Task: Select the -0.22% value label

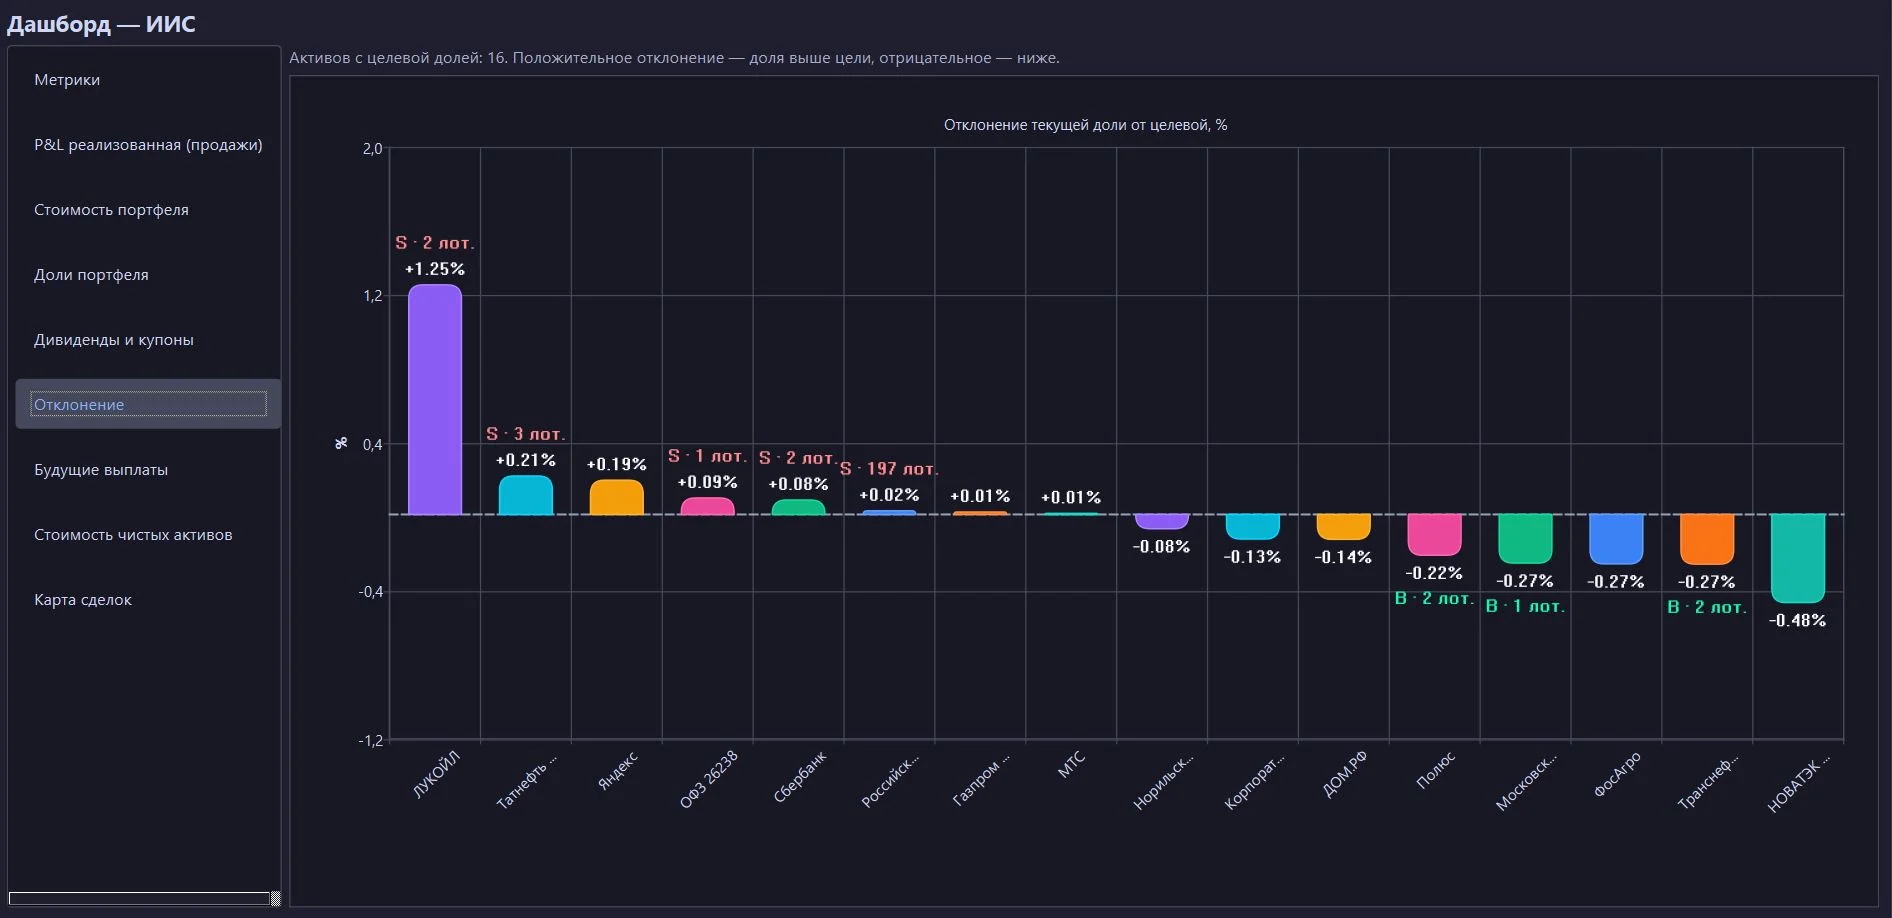Action: [1434, 573]
